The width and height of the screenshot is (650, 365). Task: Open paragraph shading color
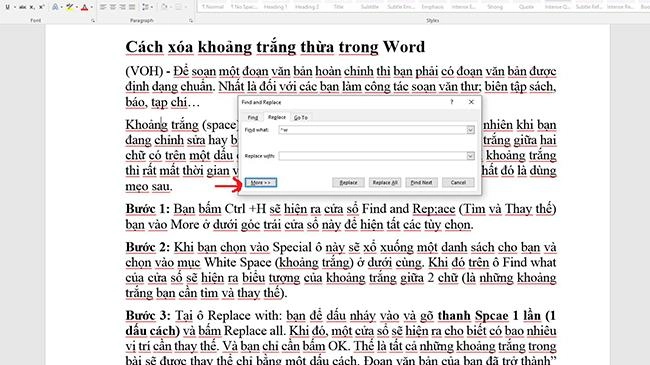164,7
